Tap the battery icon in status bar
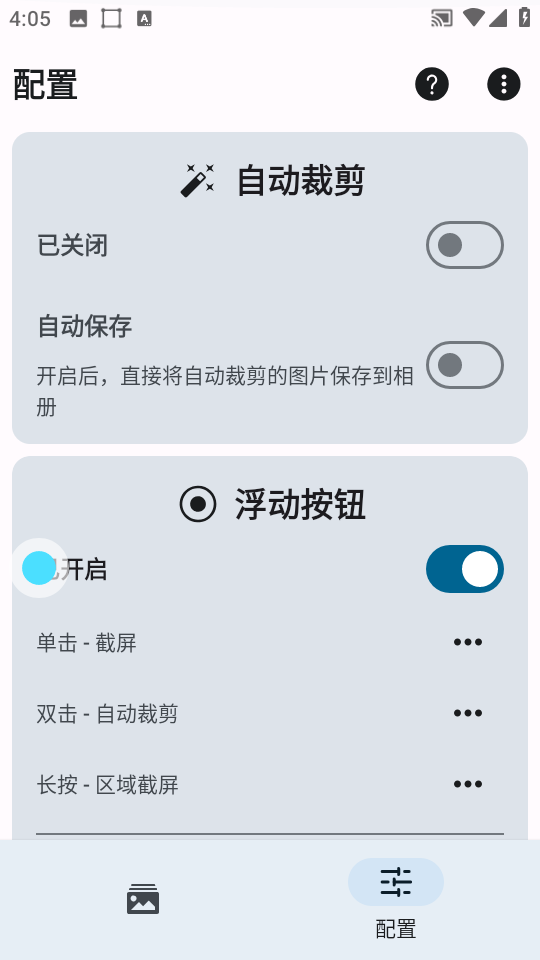540x960 pixels. (x=525, y=17)
